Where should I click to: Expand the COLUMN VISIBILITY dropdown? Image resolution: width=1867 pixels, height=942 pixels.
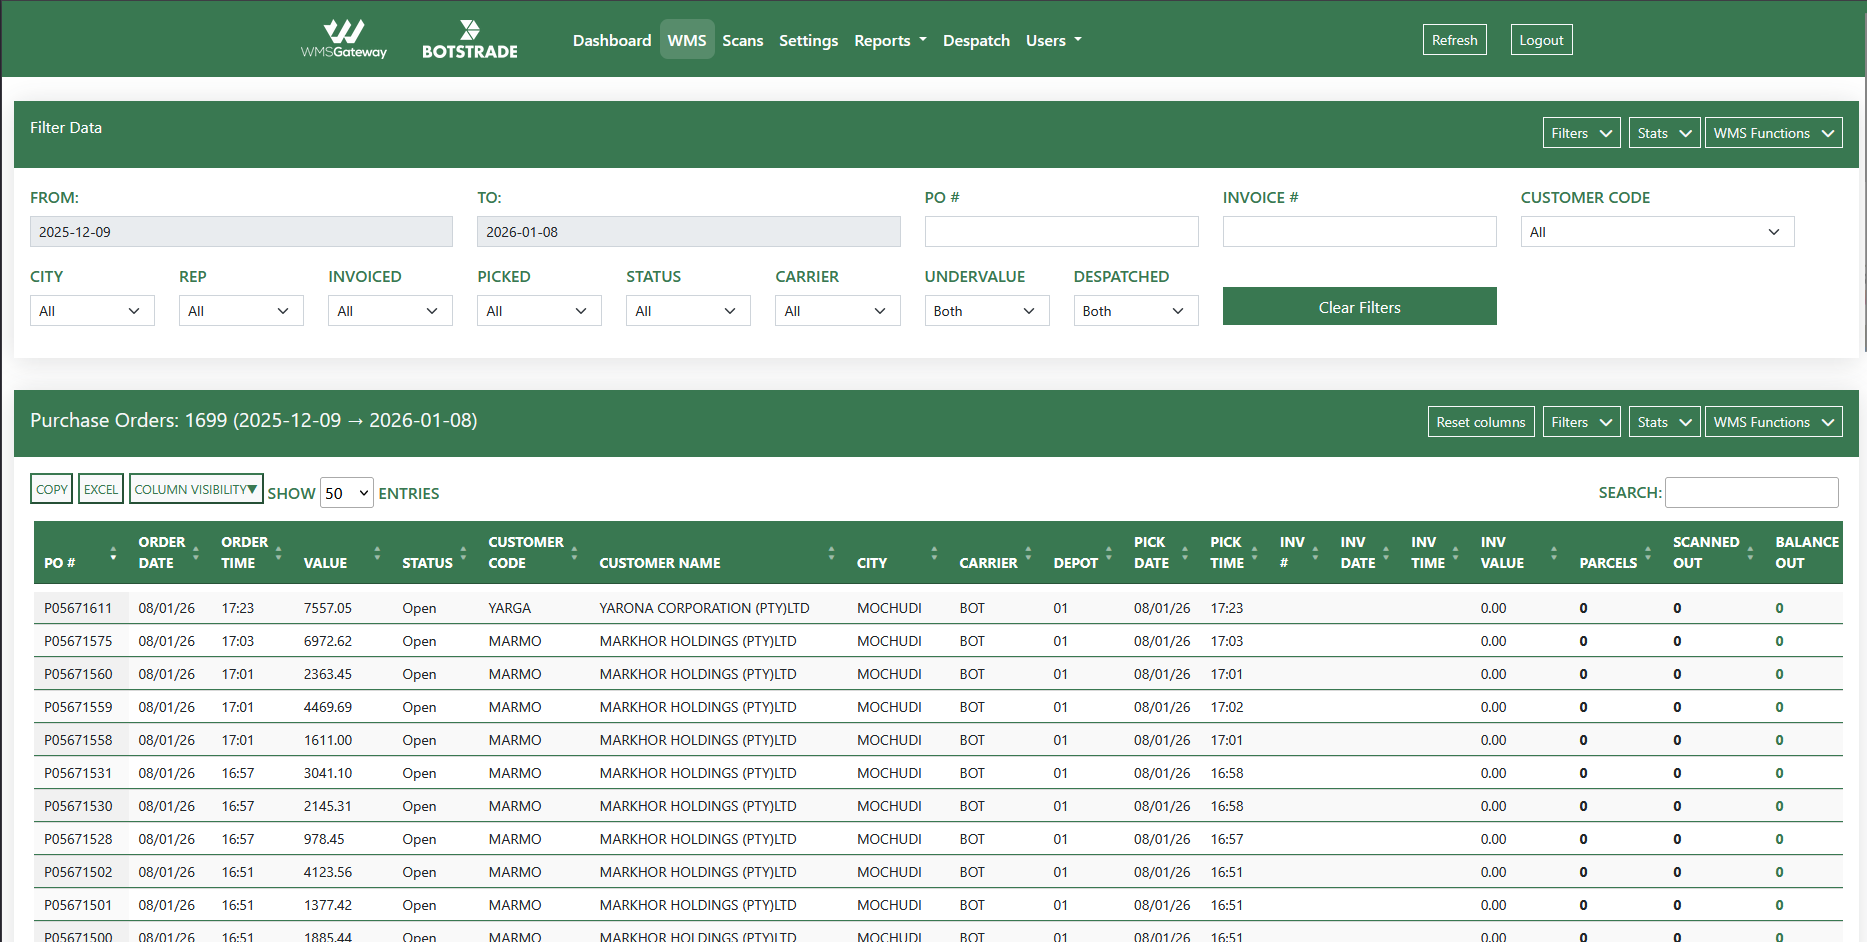[x=196, y=489]
